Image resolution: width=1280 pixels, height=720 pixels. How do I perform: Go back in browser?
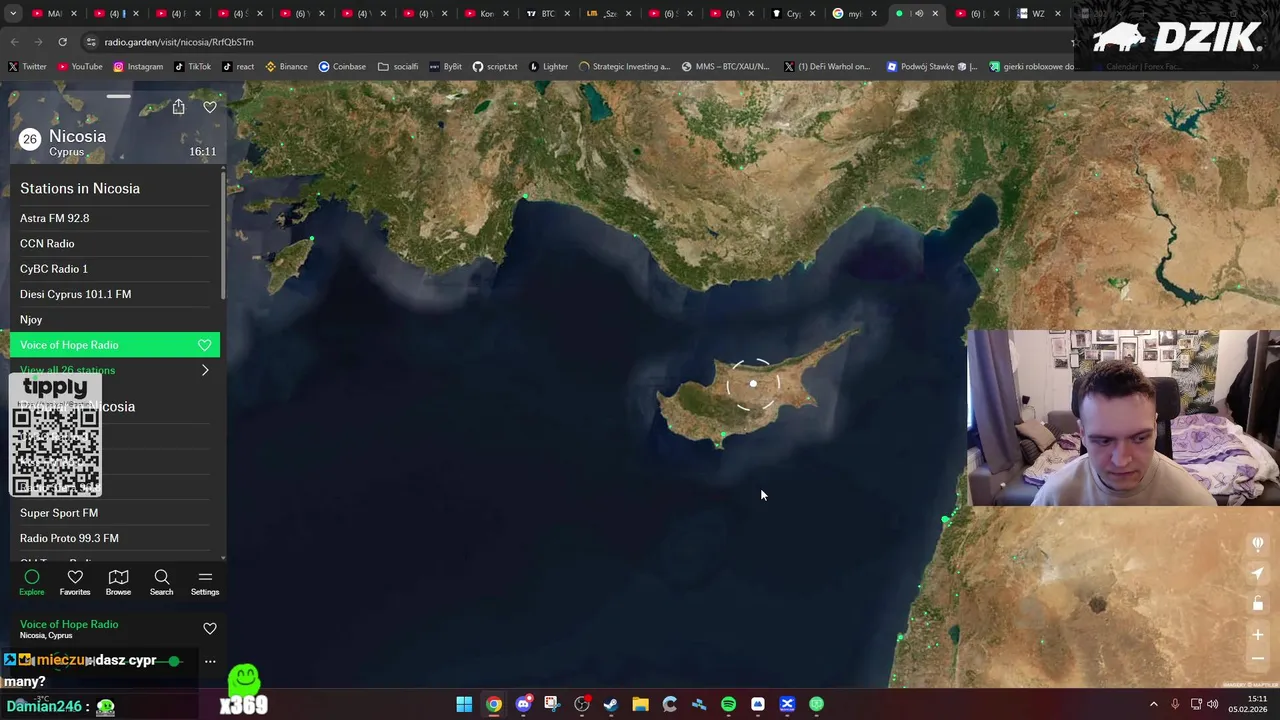(14, 42)
